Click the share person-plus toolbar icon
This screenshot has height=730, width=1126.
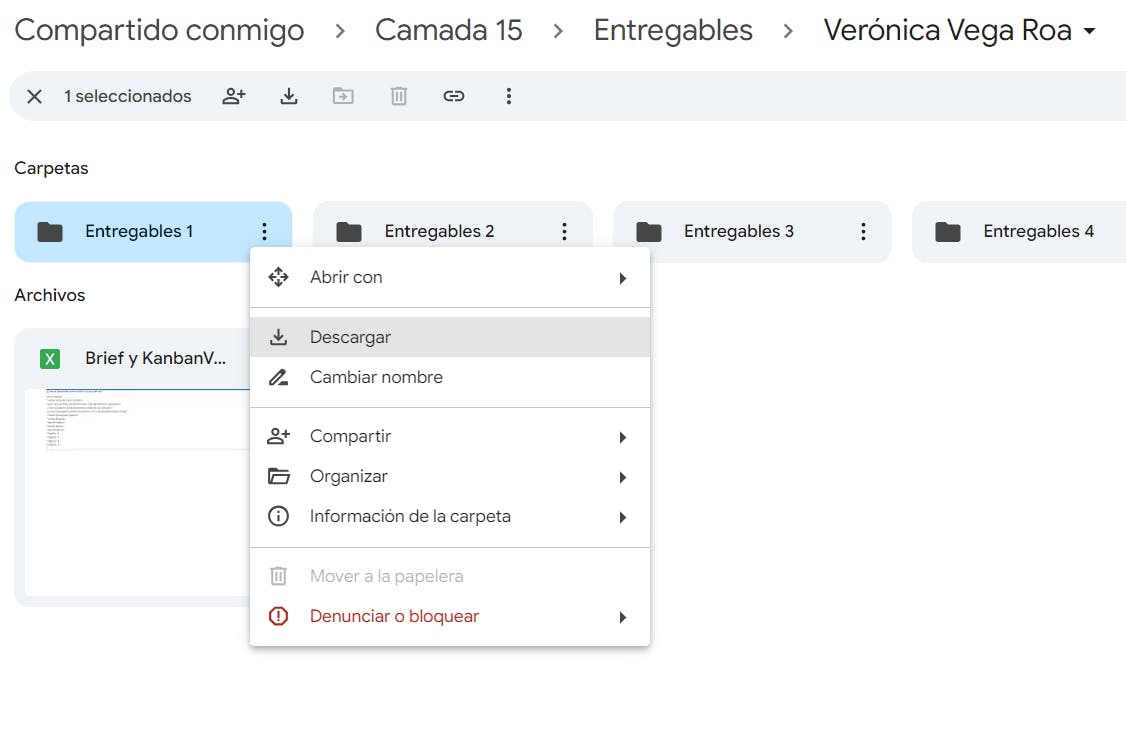(234, 96)
